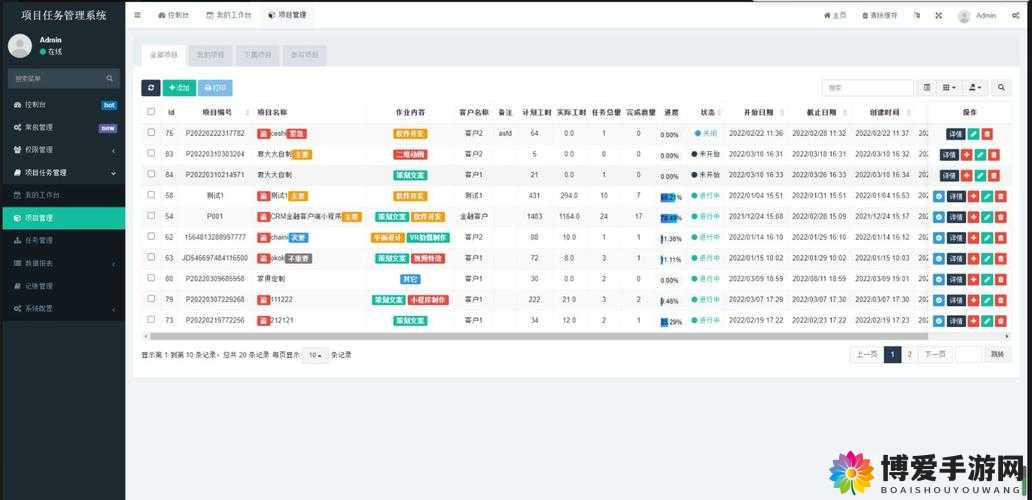Open the share settings icon at far top-right
1032x500 pixels.
(1016, 15)
